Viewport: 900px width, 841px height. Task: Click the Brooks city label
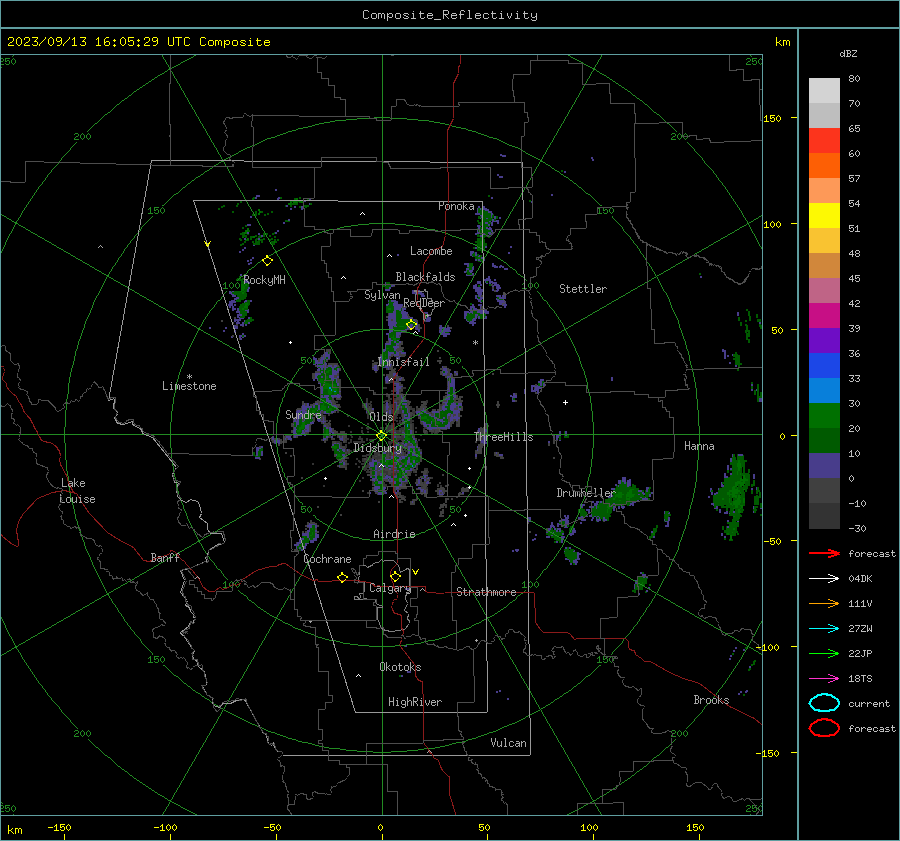point(711,700)
